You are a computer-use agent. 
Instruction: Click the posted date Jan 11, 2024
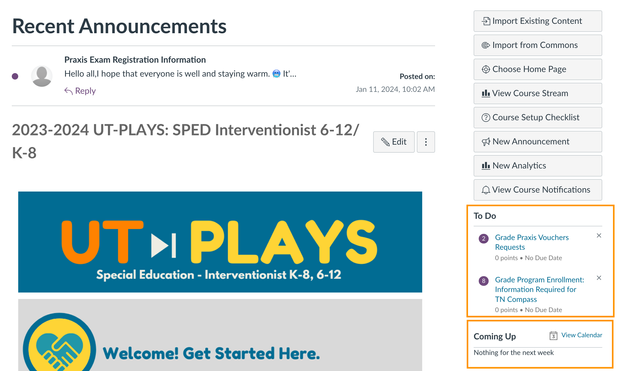[395, 89]
